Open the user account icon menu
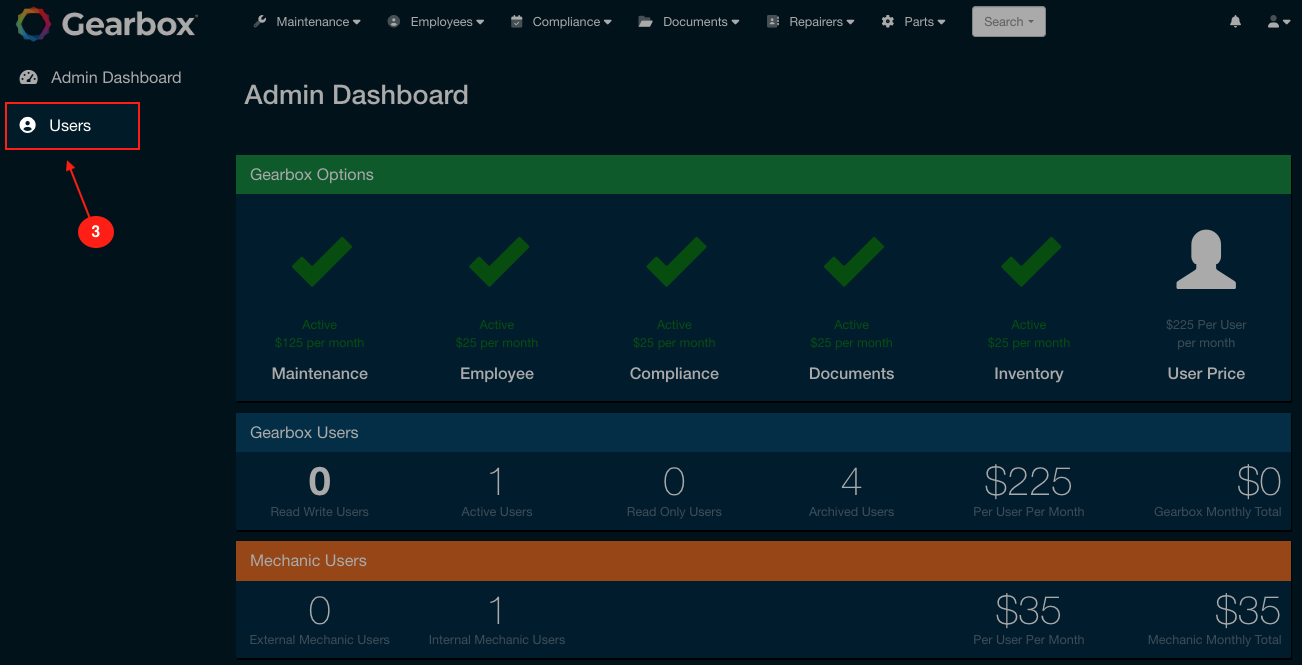The width and height of the screenshot is (1302, 665). pyautogui.click(x=1278, y=21)
